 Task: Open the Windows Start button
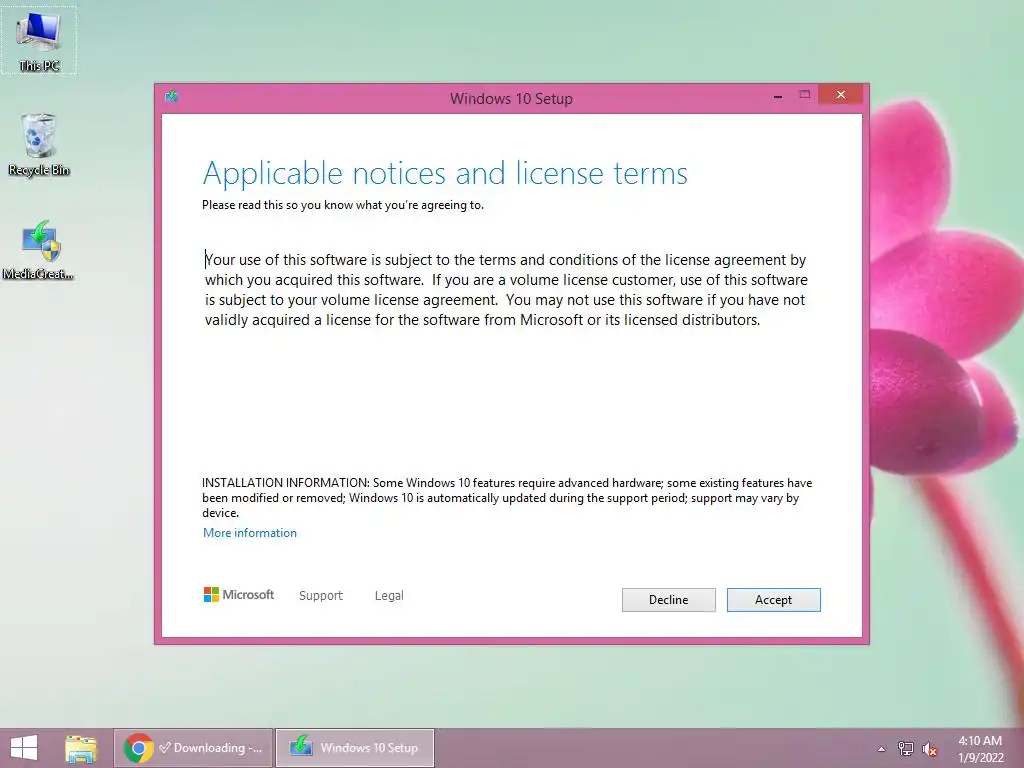(x=24, y=748)
